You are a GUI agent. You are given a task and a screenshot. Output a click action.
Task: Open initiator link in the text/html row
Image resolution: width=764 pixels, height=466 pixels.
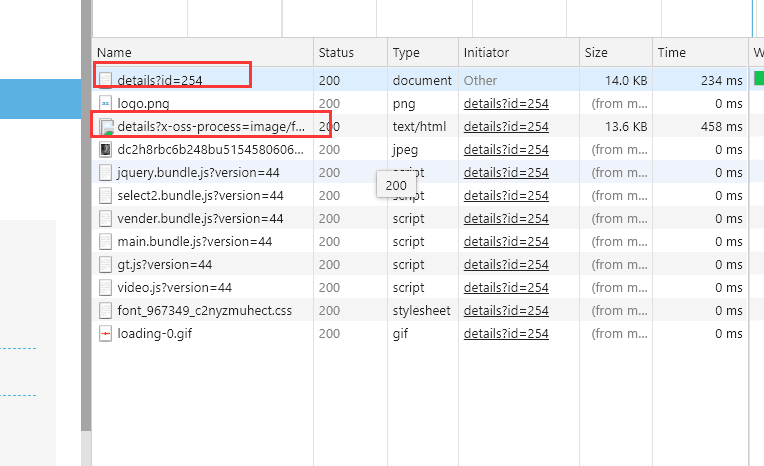tap(506, 126)
